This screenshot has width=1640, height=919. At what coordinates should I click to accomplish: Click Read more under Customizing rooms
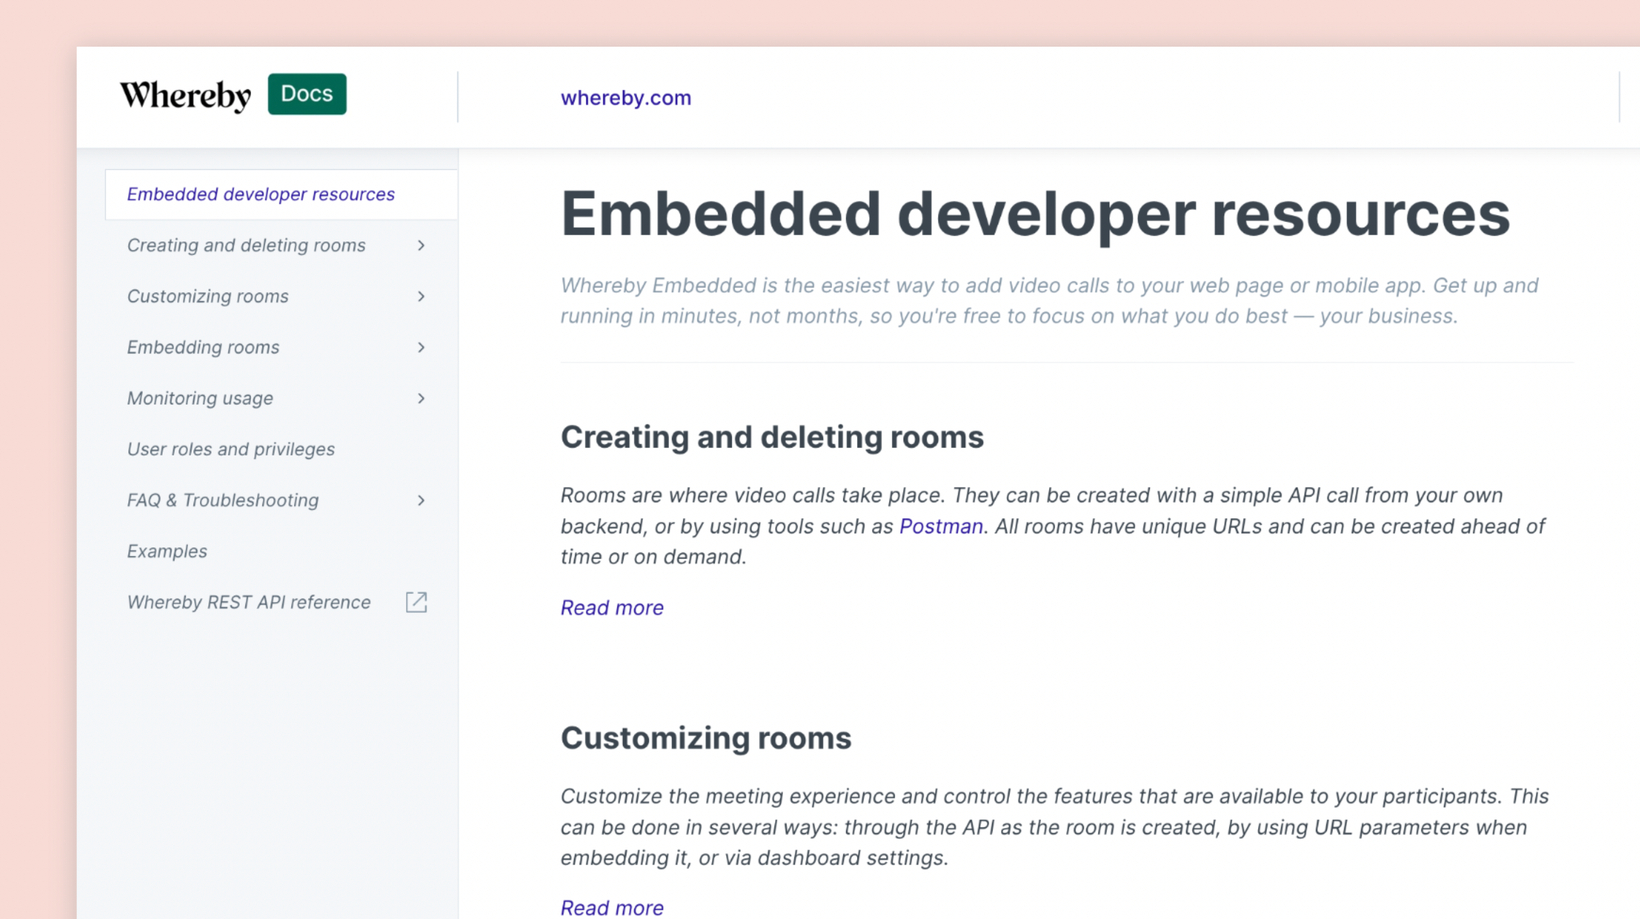click(612, 907)
